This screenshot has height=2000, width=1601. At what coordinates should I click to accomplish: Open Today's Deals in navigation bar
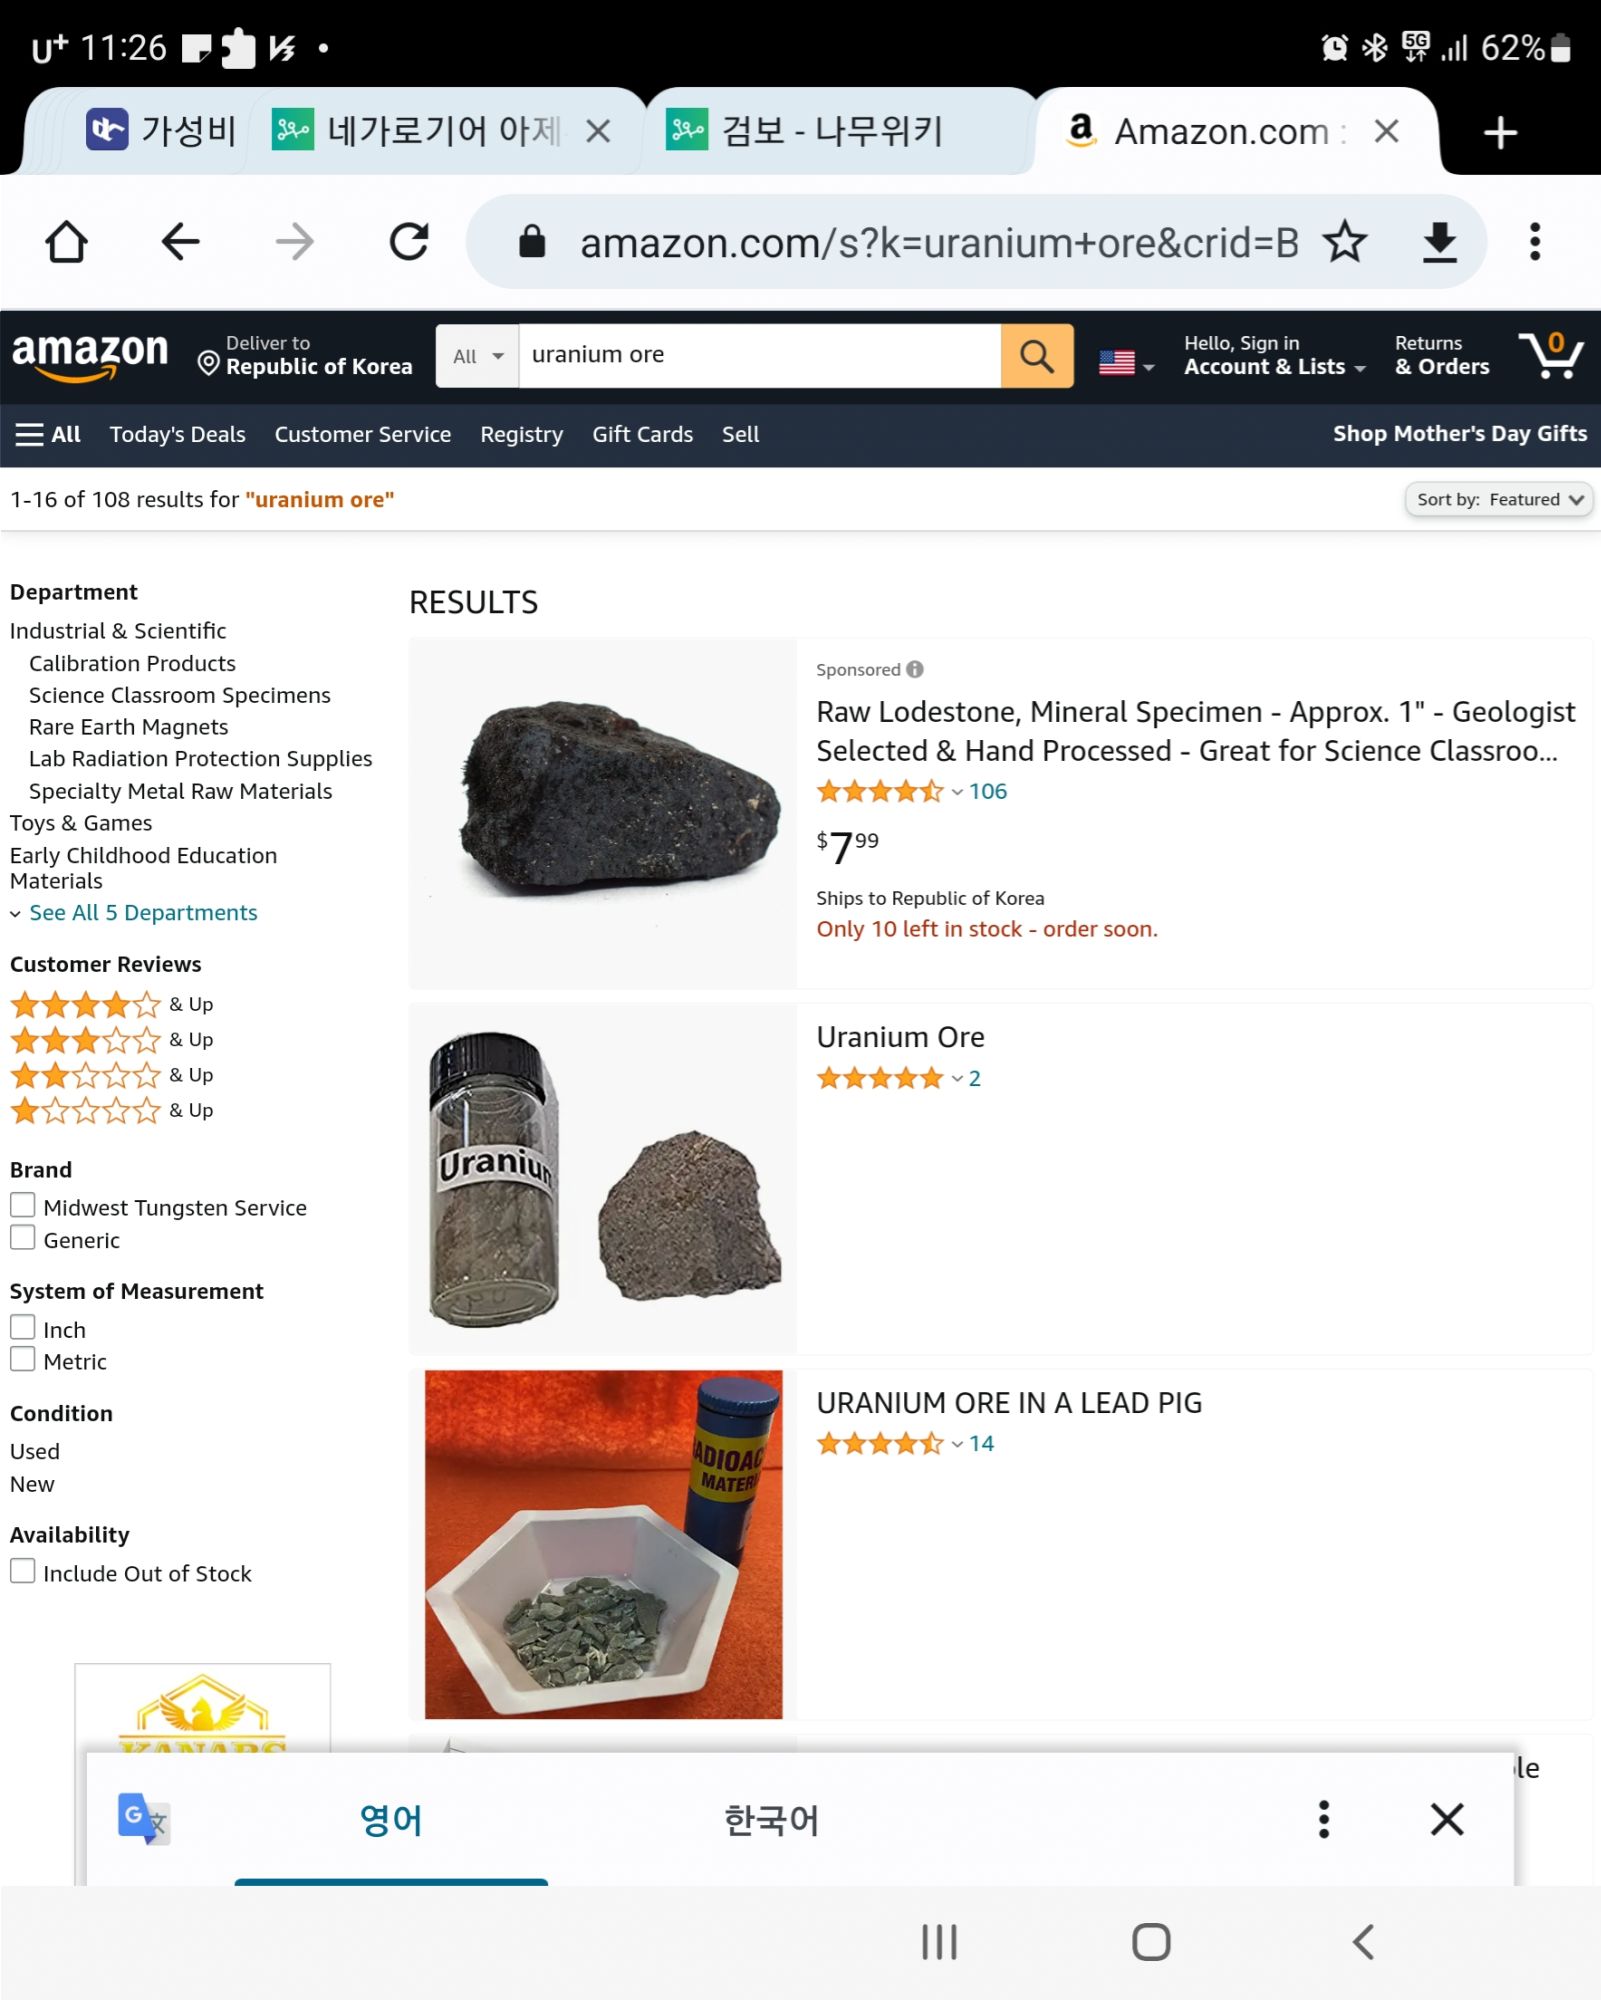(177, 434)
